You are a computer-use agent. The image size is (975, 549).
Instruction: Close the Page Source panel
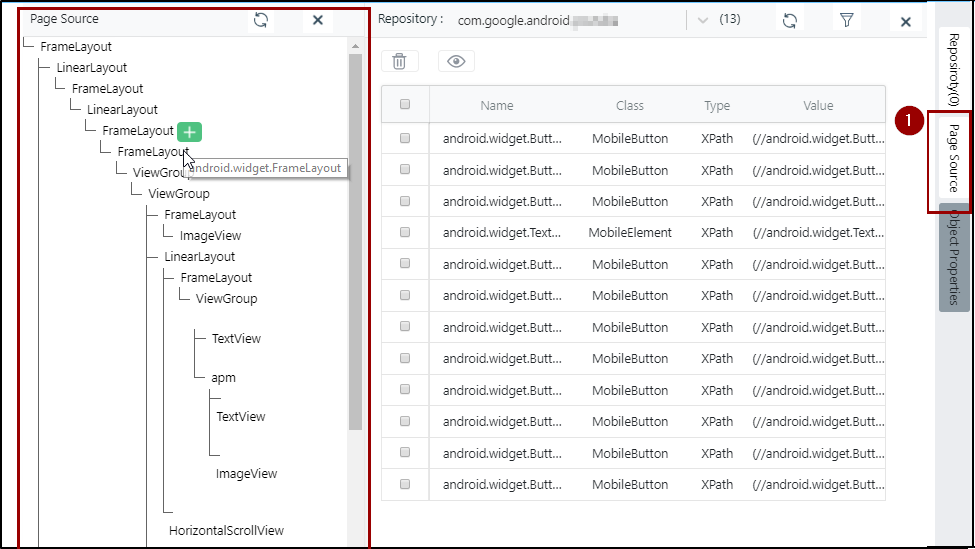[318, 20]
